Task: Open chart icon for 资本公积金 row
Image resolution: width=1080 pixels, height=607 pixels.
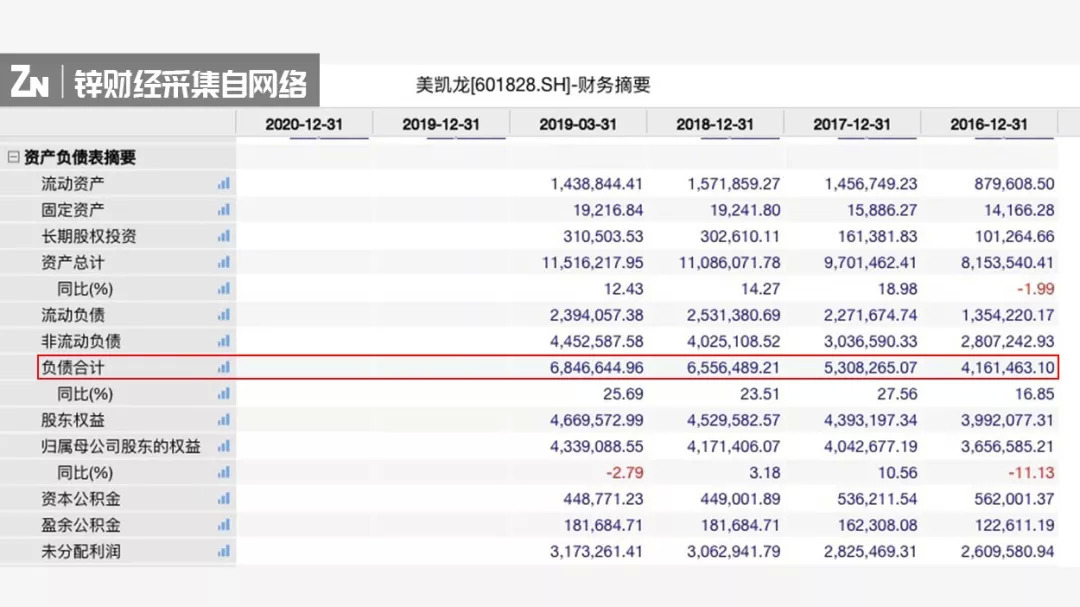Action: tap(224, 498)
